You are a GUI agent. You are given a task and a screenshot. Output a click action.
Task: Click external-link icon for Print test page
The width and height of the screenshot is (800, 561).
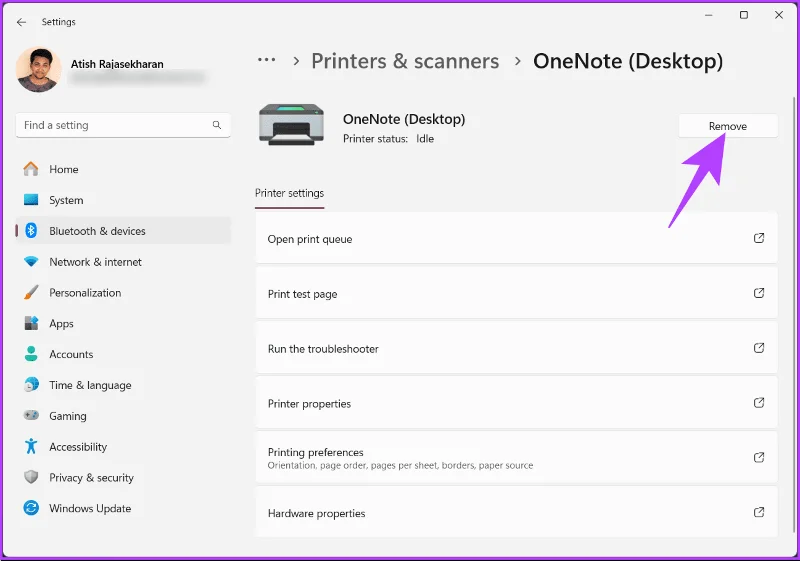(x=759, y=293)
